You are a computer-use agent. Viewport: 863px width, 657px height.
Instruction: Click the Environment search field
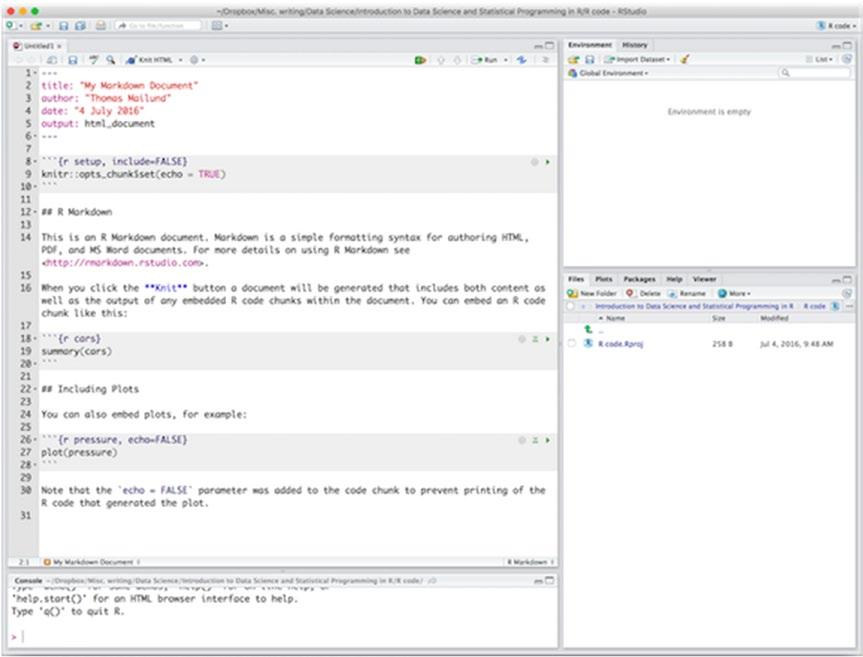(x=815, y=73)
